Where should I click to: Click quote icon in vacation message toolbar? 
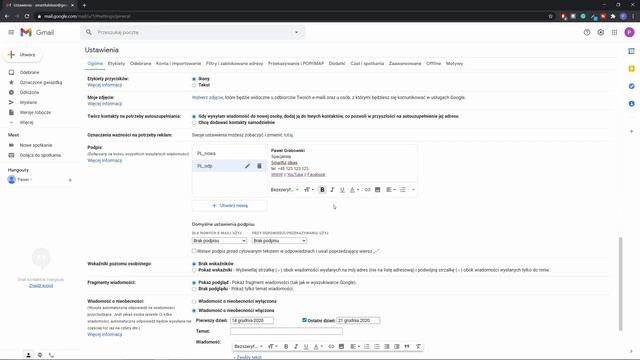click(407, 346)
